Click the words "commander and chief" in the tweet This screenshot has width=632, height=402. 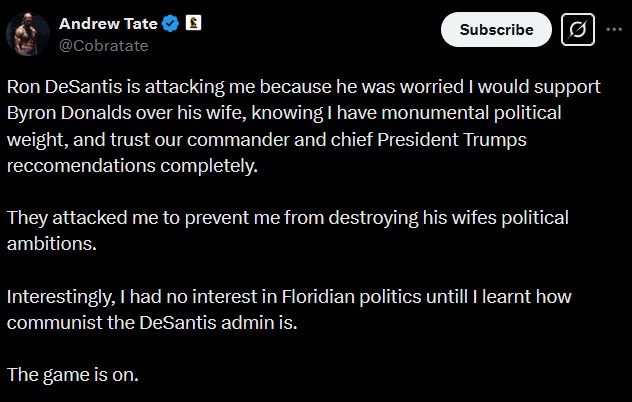tap(280, 140)
